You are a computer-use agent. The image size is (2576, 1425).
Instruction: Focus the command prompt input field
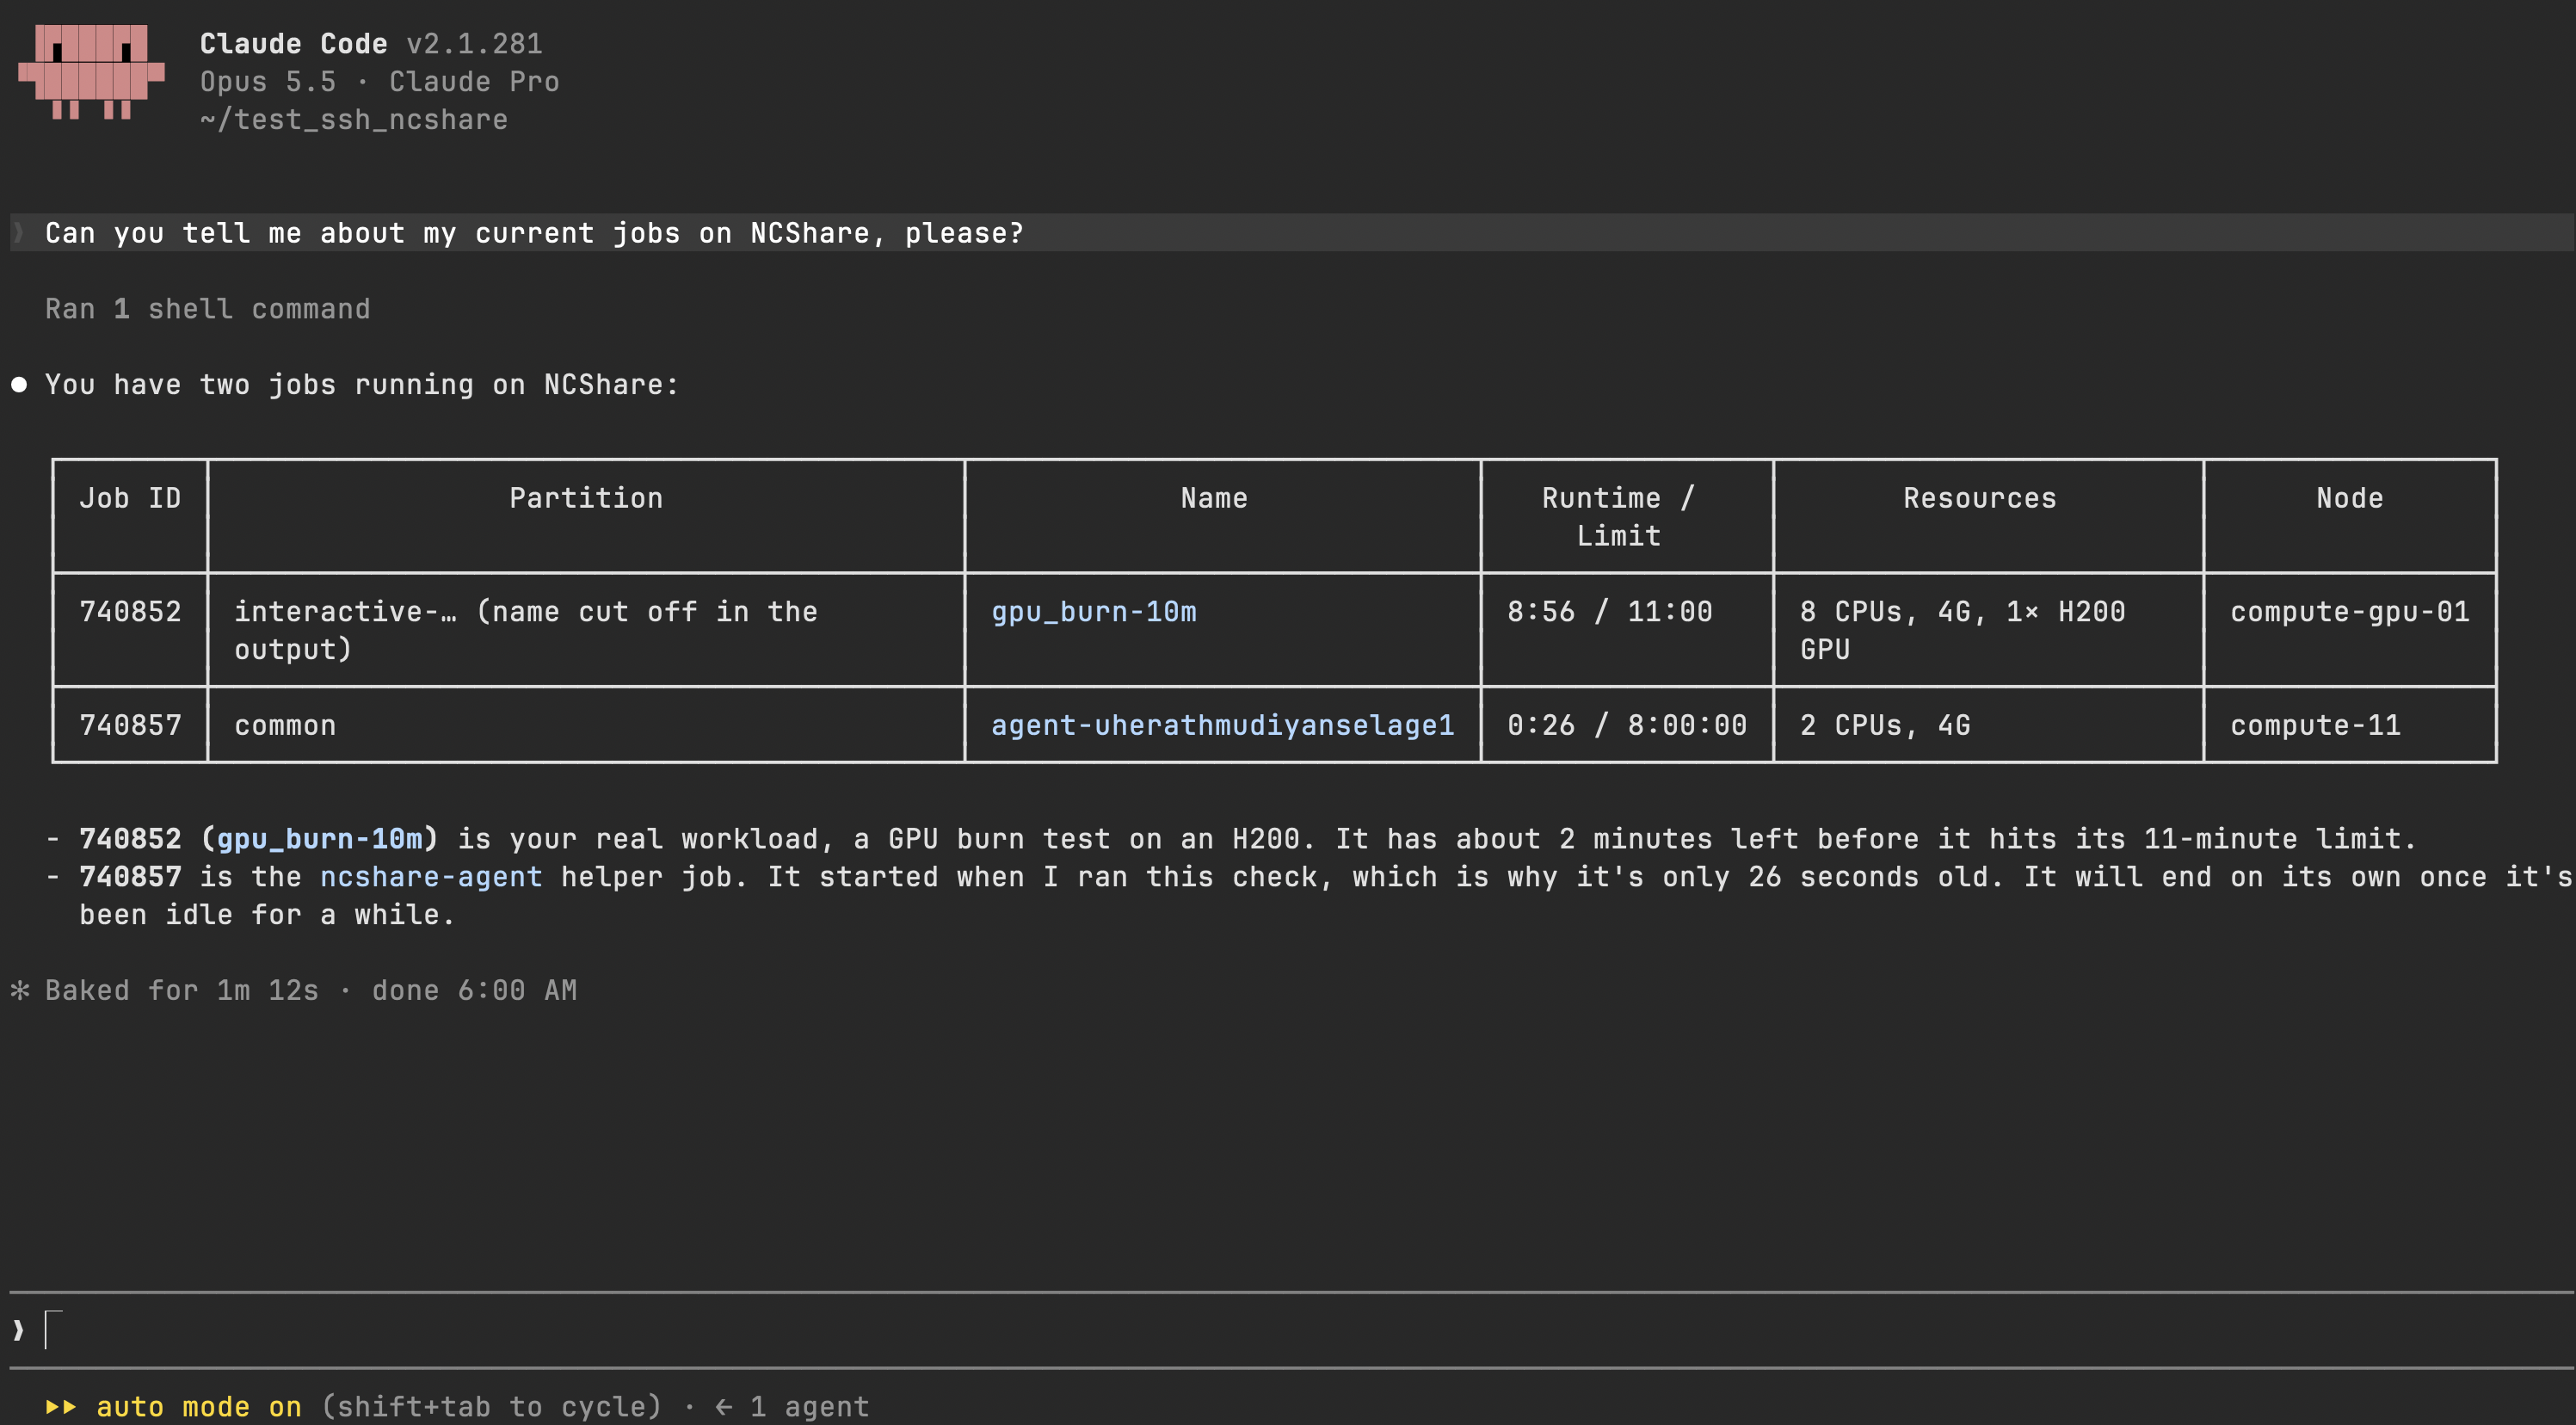1290,1330
